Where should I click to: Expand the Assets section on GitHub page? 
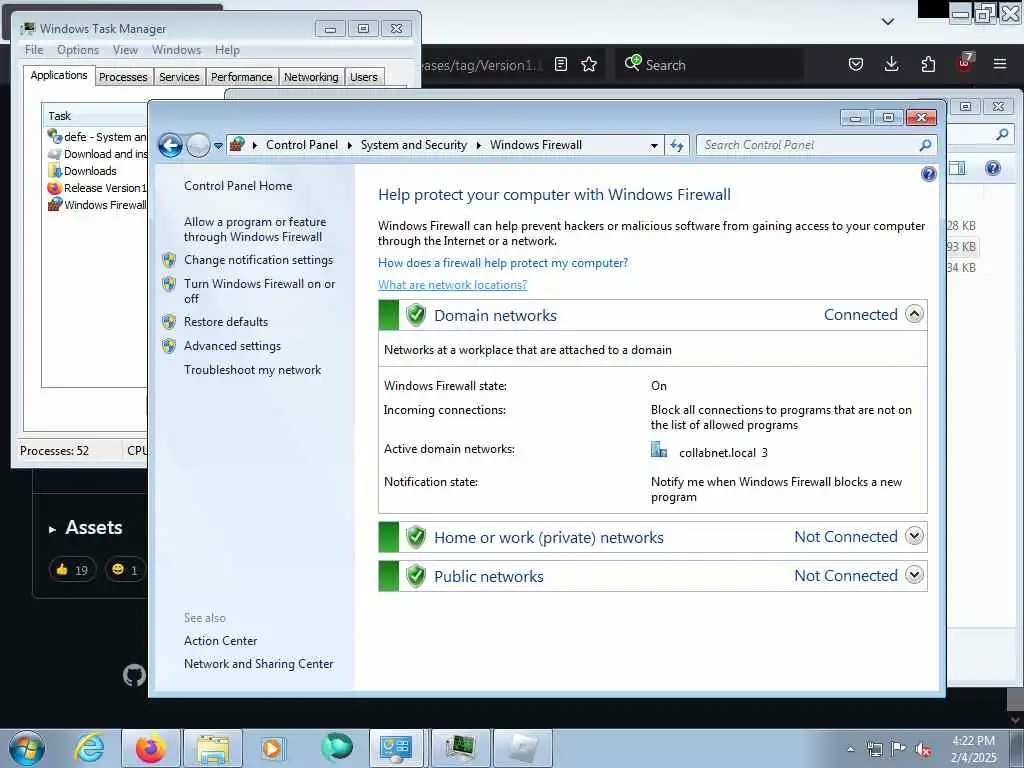(86, 528)
